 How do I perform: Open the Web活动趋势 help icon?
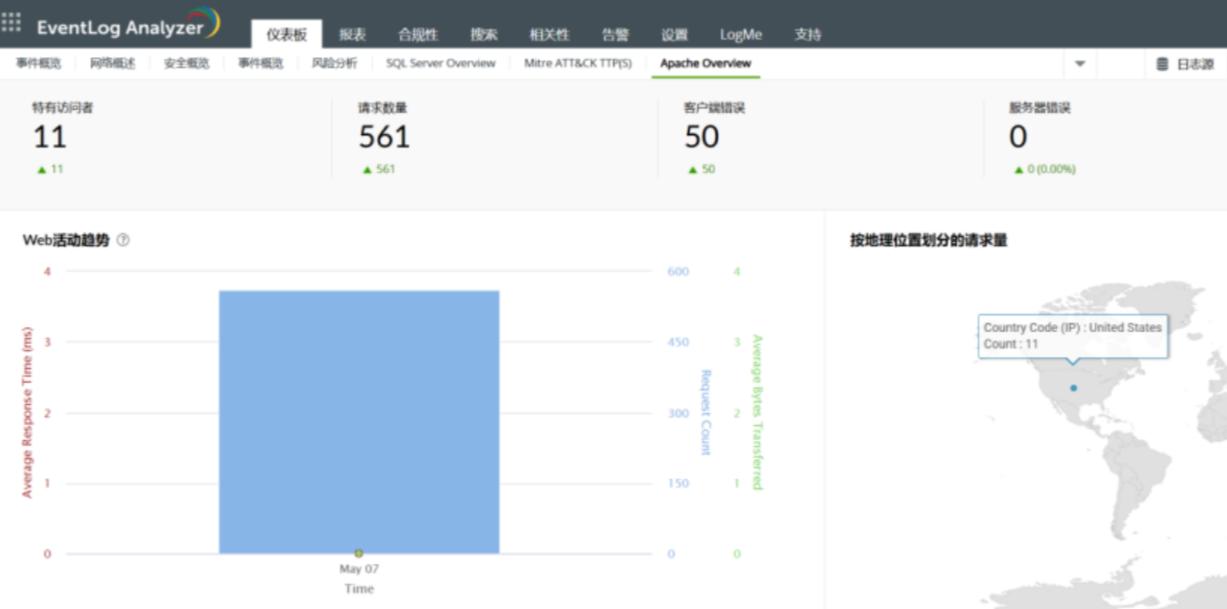(123, 240)
